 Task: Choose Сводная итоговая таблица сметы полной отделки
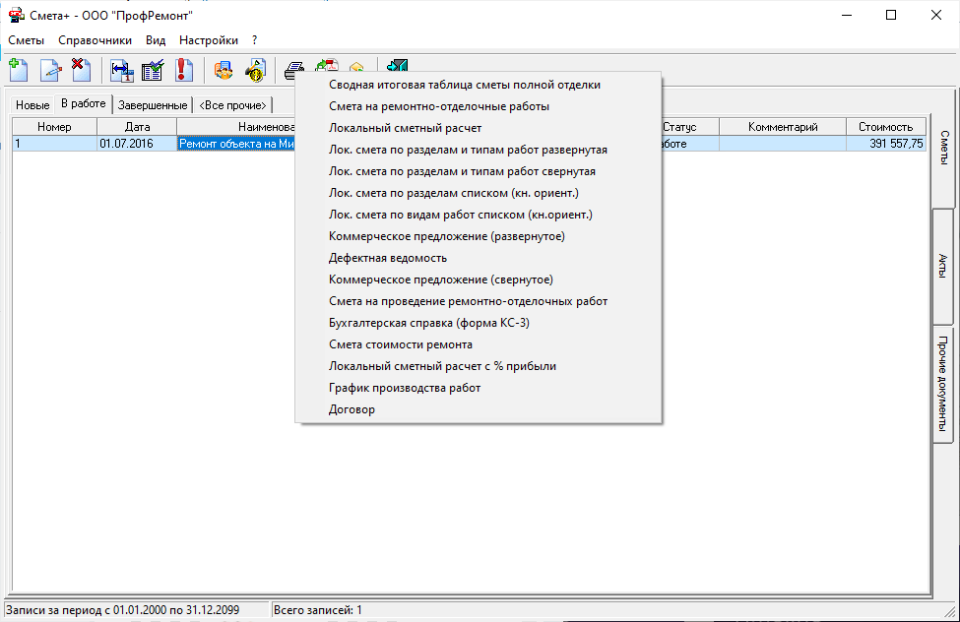point(478,85)
